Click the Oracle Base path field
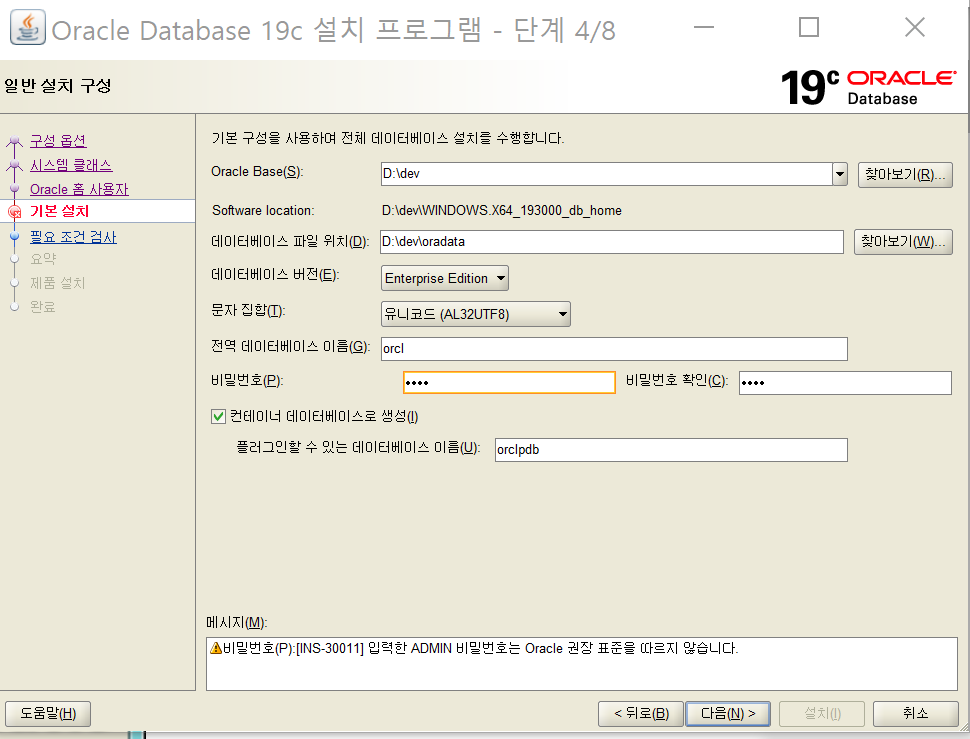 tap(606, 174)
